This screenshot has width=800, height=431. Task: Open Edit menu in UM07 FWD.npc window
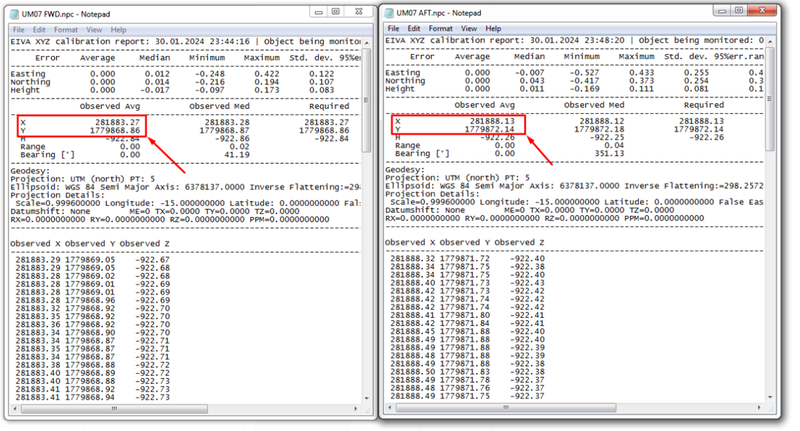click(41, 29)
